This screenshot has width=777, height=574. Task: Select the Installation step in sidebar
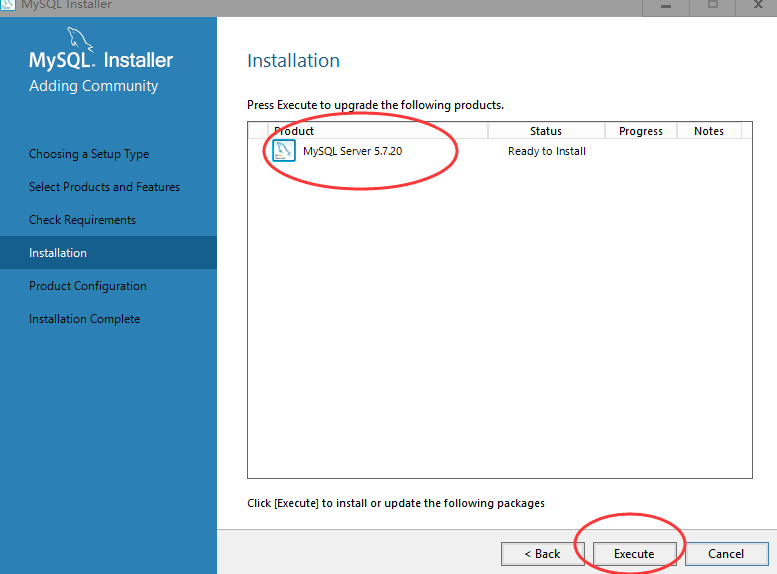[108, 253]
